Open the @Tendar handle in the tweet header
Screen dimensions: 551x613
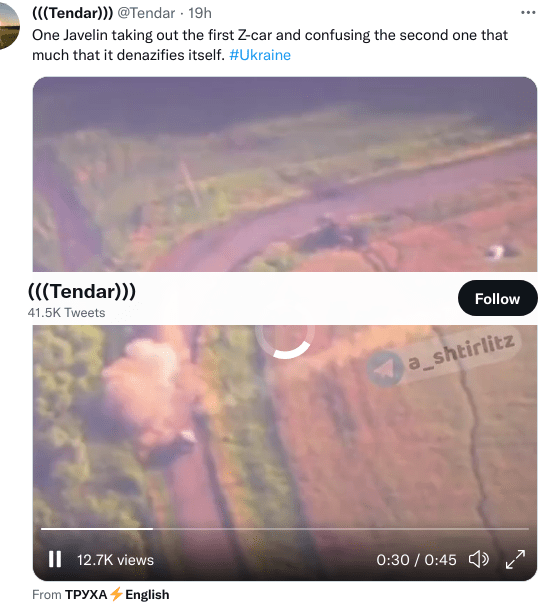click(146, 13)
